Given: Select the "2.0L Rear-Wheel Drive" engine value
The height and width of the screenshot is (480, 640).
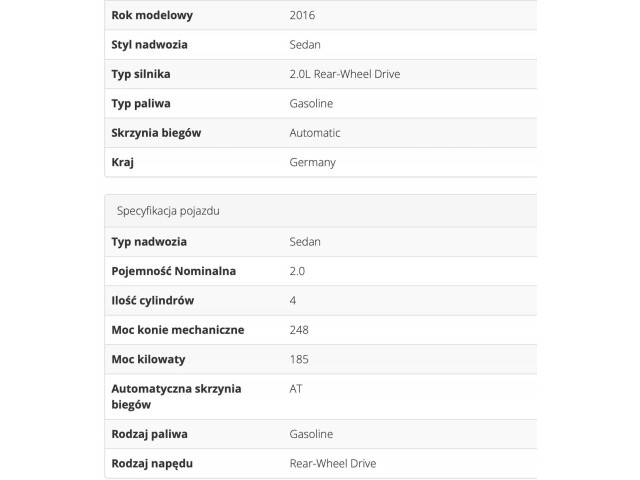Looking at the screenshot, I should pyautogui.click(x=344, y=74).
